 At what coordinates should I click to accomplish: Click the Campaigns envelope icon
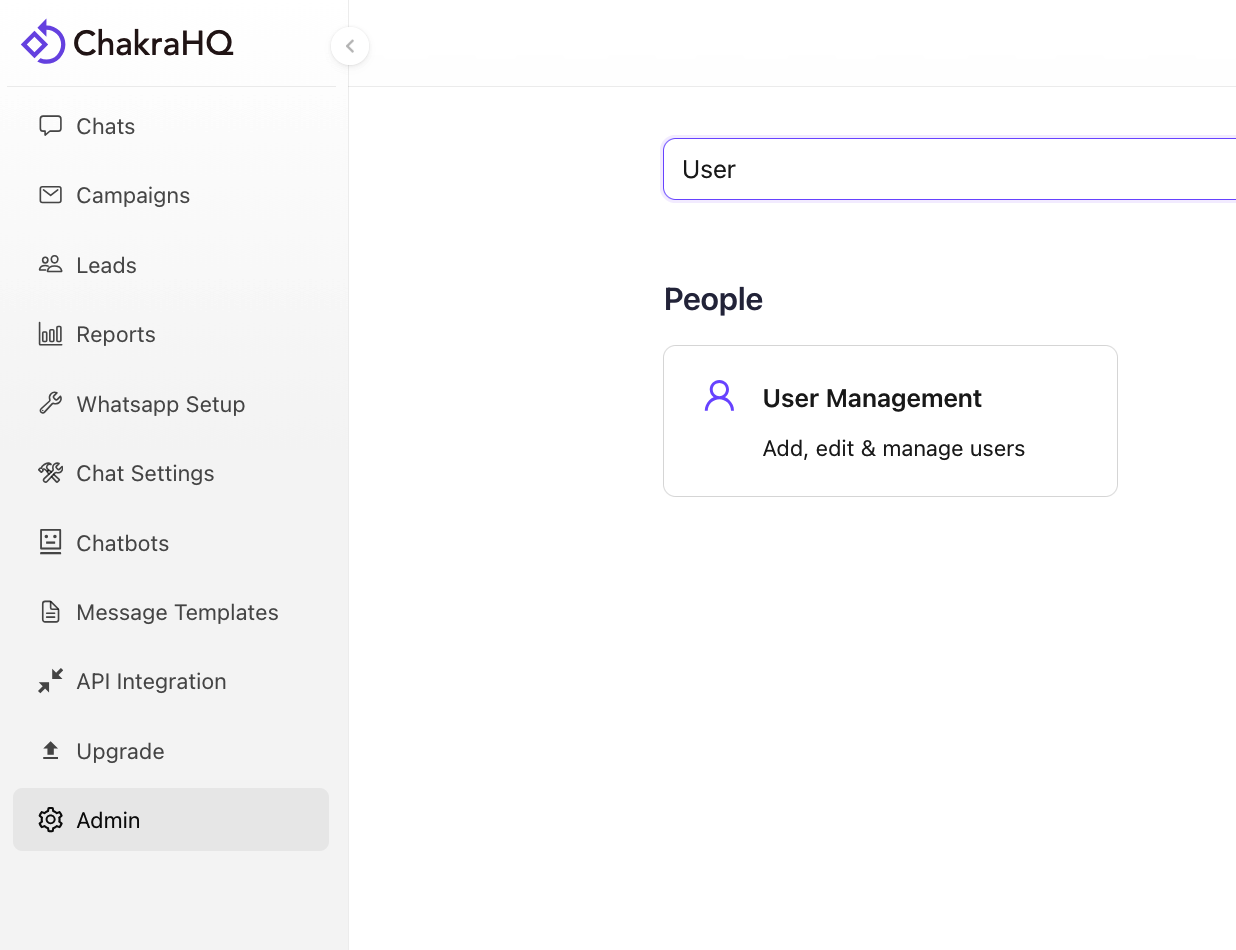click(x=51, y=194)
